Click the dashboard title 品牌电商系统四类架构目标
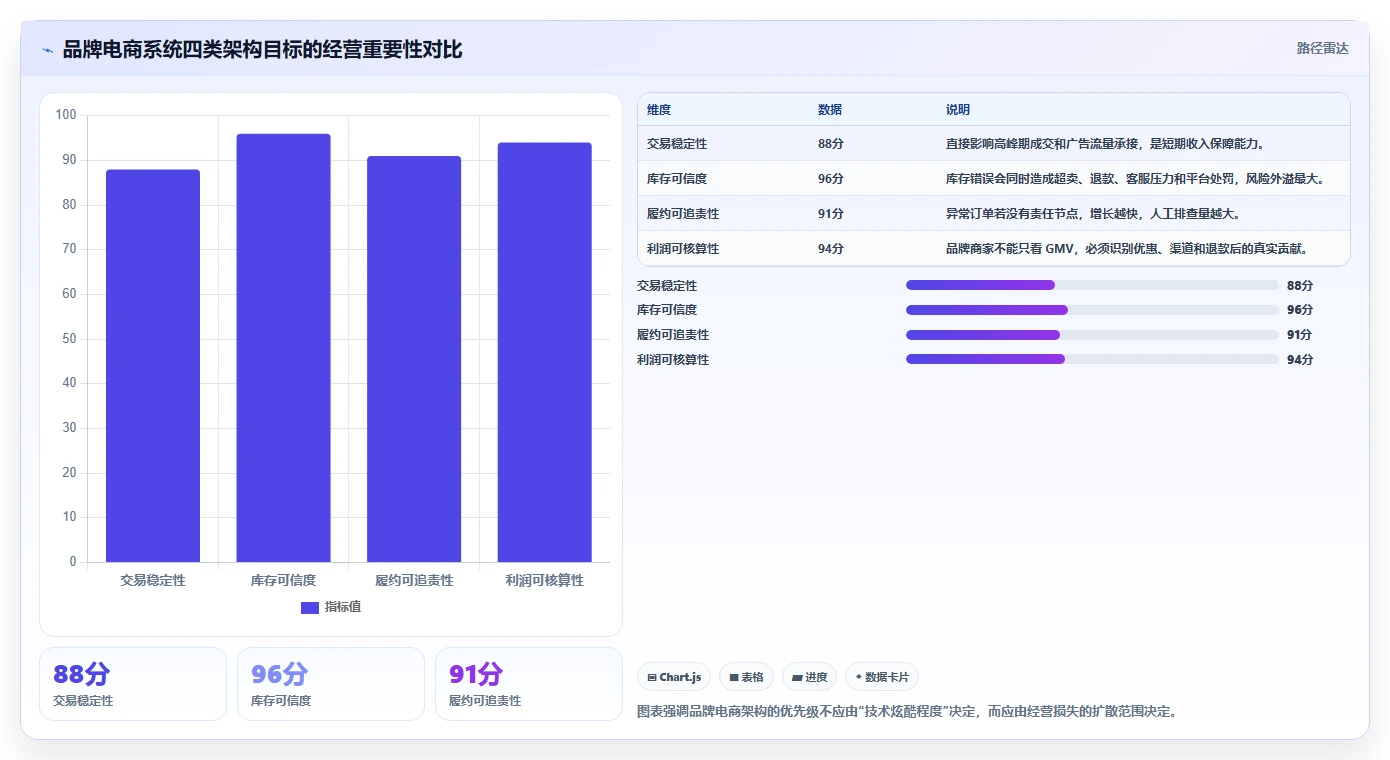The height and width of the screenshot is (760, 1390). click(262, 50)
